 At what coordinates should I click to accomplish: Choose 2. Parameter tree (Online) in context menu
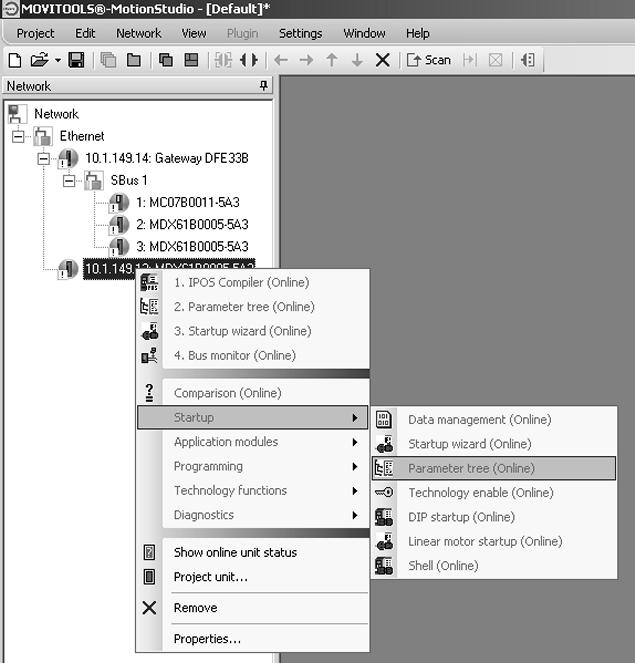pyautogui.click(x=244, y=307)
